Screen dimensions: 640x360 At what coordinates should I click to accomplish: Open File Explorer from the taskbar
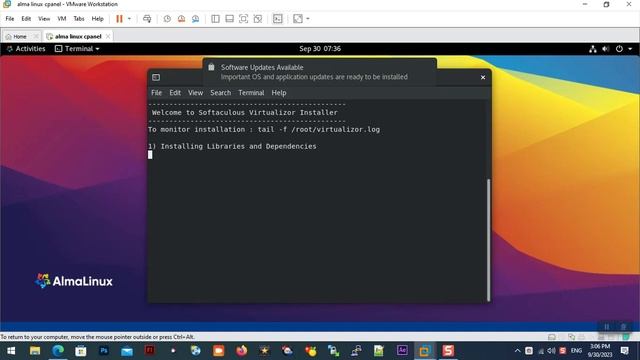(x=35, y=351)
